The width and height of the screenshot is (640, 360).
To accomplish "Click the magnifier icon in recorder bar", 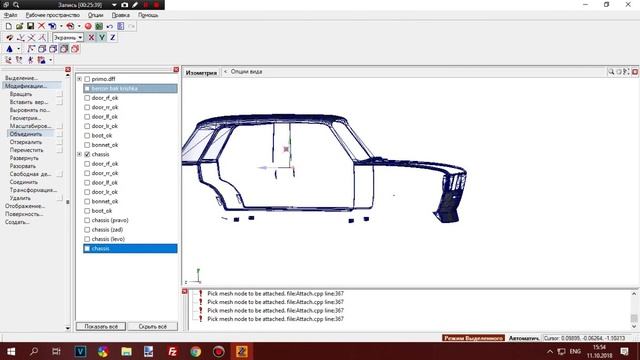I will coord(16,5).
